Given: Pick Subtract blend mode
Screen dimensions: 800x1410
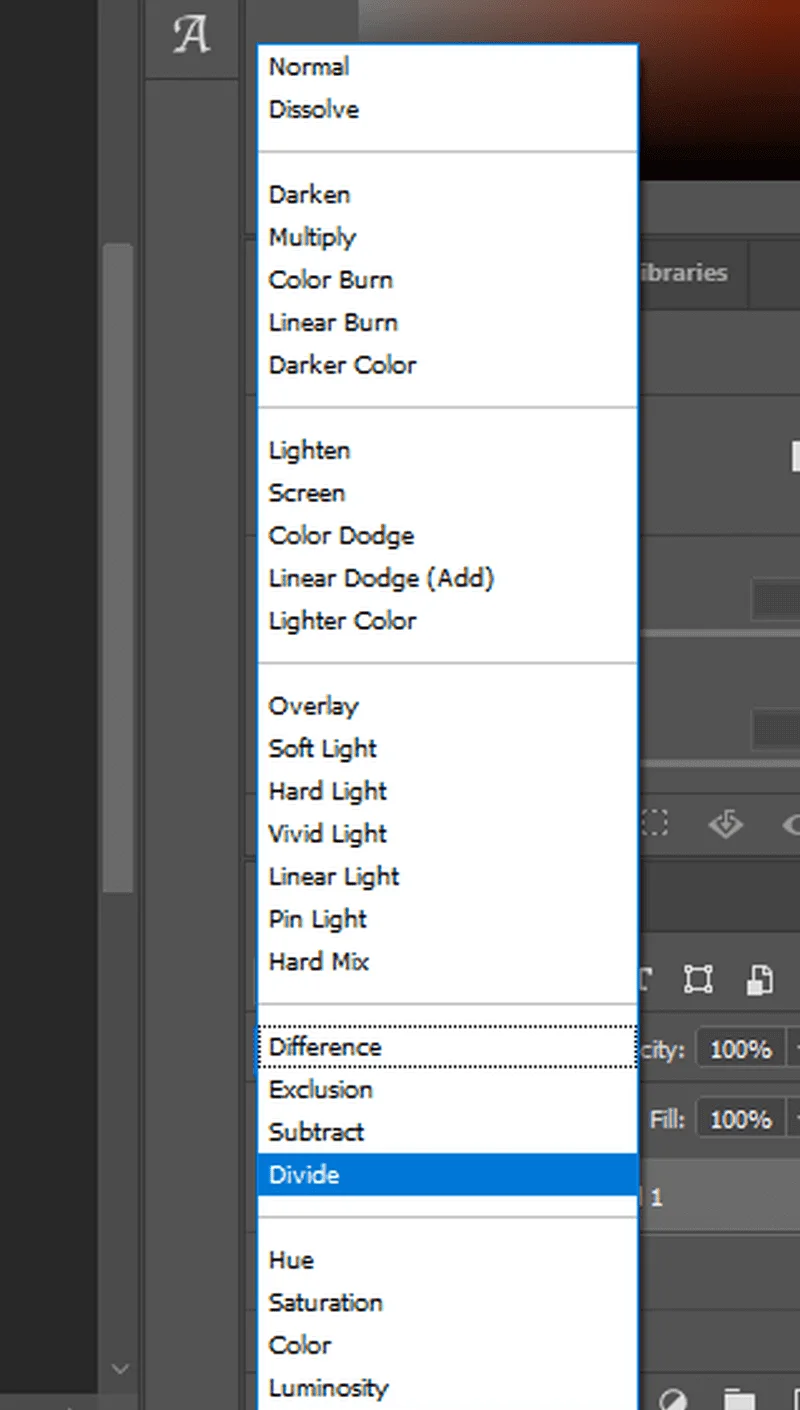Looking at the screenshot, I should (x=447, y=1132).
